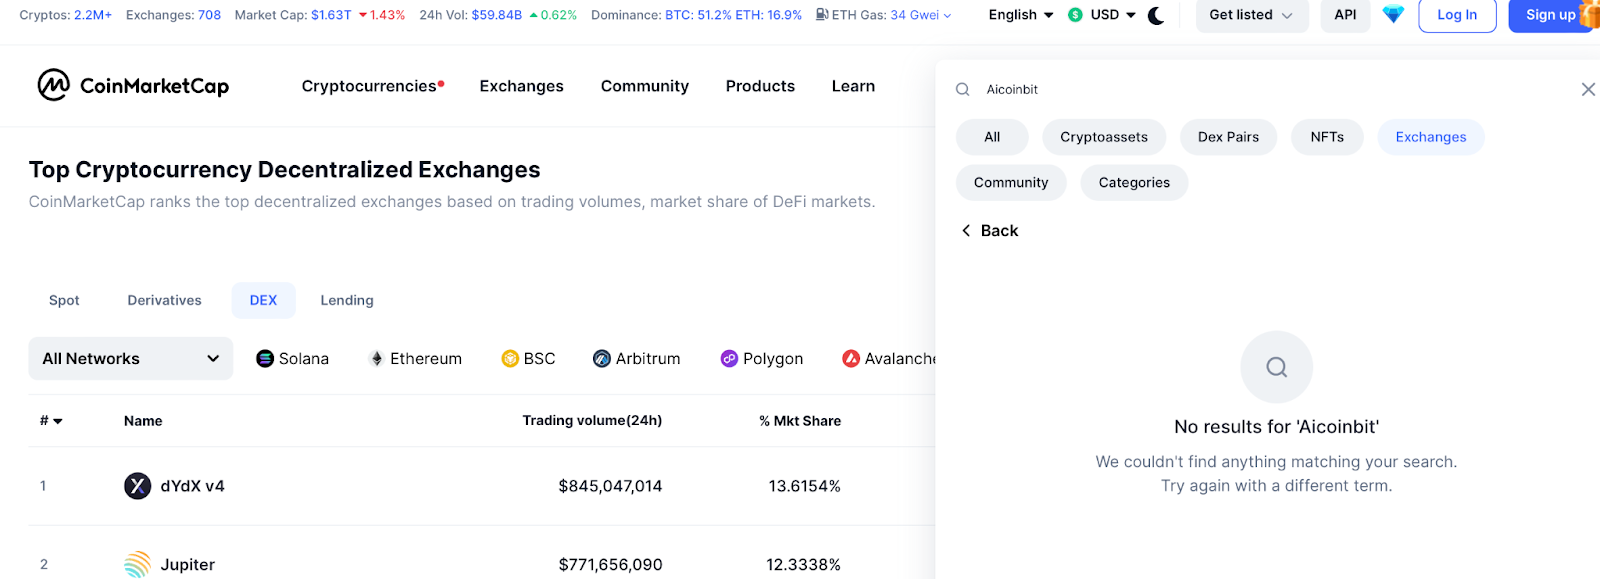The image size is (1600, 579).
Task: Click the Polygon network icon
Action: point(730,358)
